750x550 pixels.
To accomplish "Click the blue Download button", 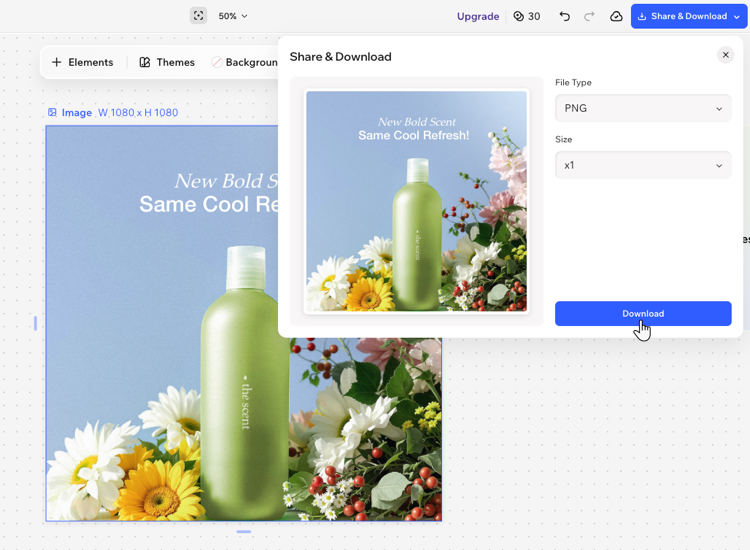I will (x=643, y=314).
